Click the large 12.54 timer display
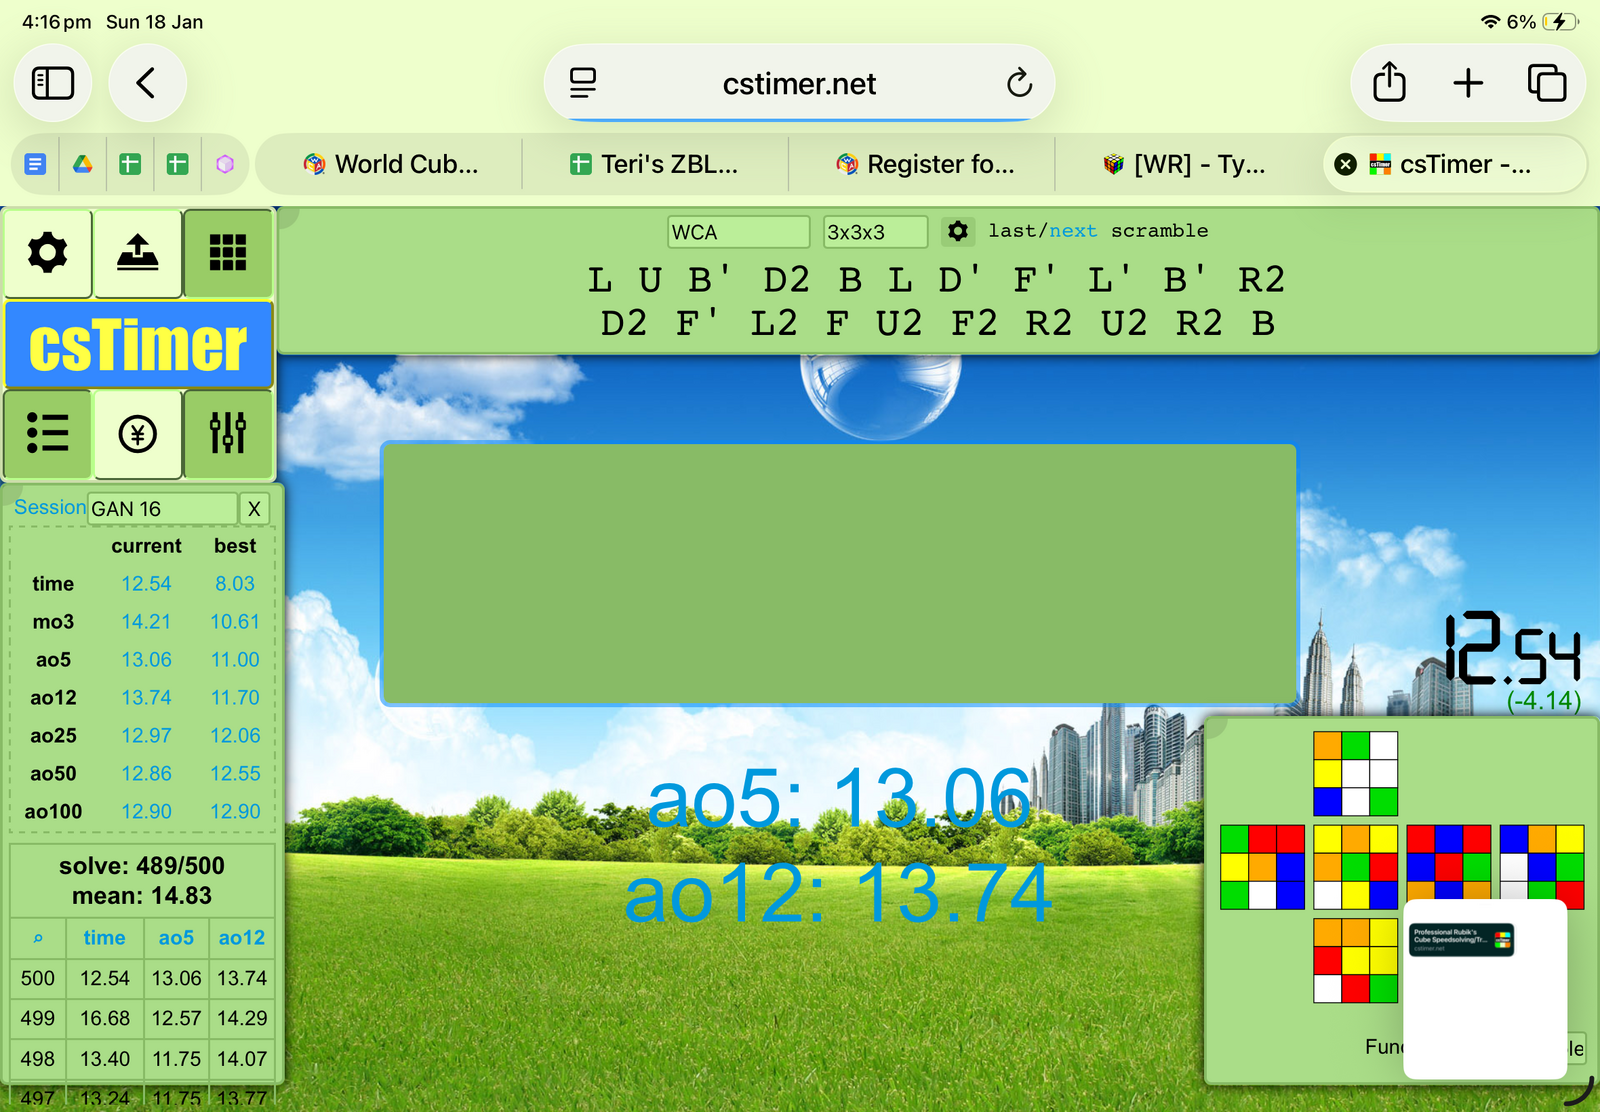The width and height of the screenshot is (1600, 1112). click(x=1512, y=650)
